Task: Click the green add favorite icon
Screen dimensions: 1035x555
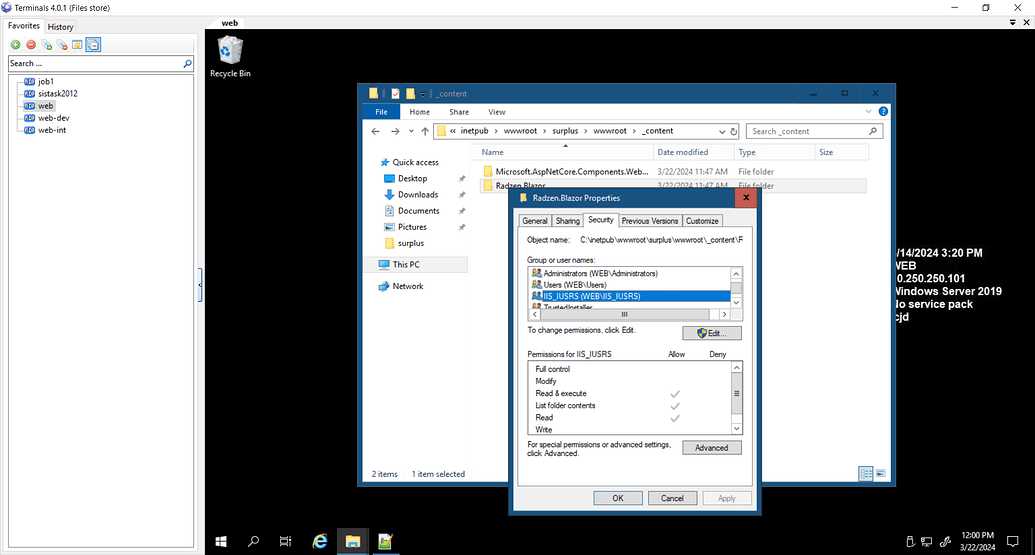Action: click(x=16, y=45)
